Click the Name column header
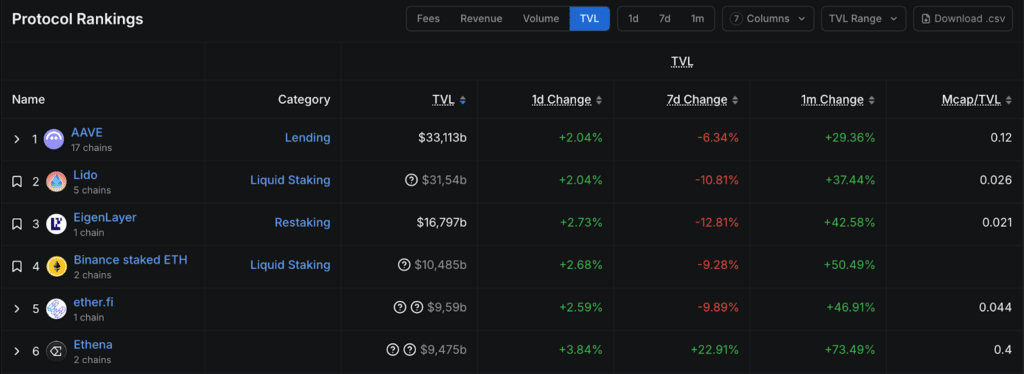This screenshot has width=1024, height=374. coord(28,100)
